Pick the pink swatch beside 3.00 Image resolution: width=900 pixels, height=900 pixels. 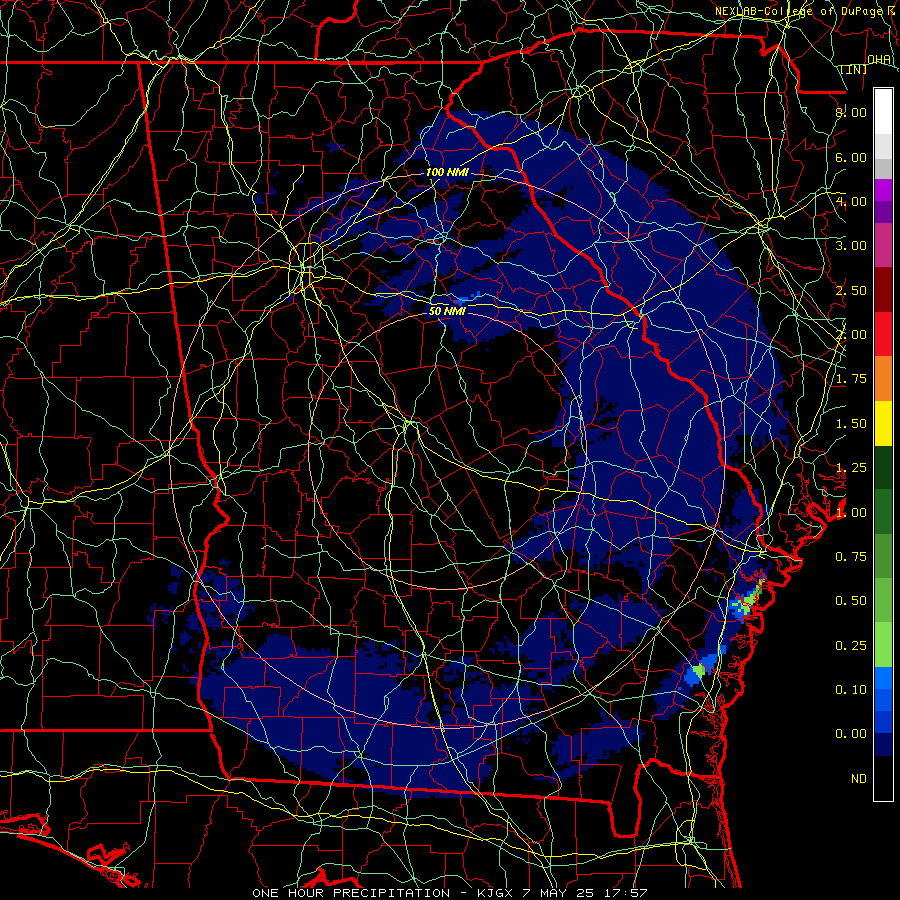(x=883, y=246)
